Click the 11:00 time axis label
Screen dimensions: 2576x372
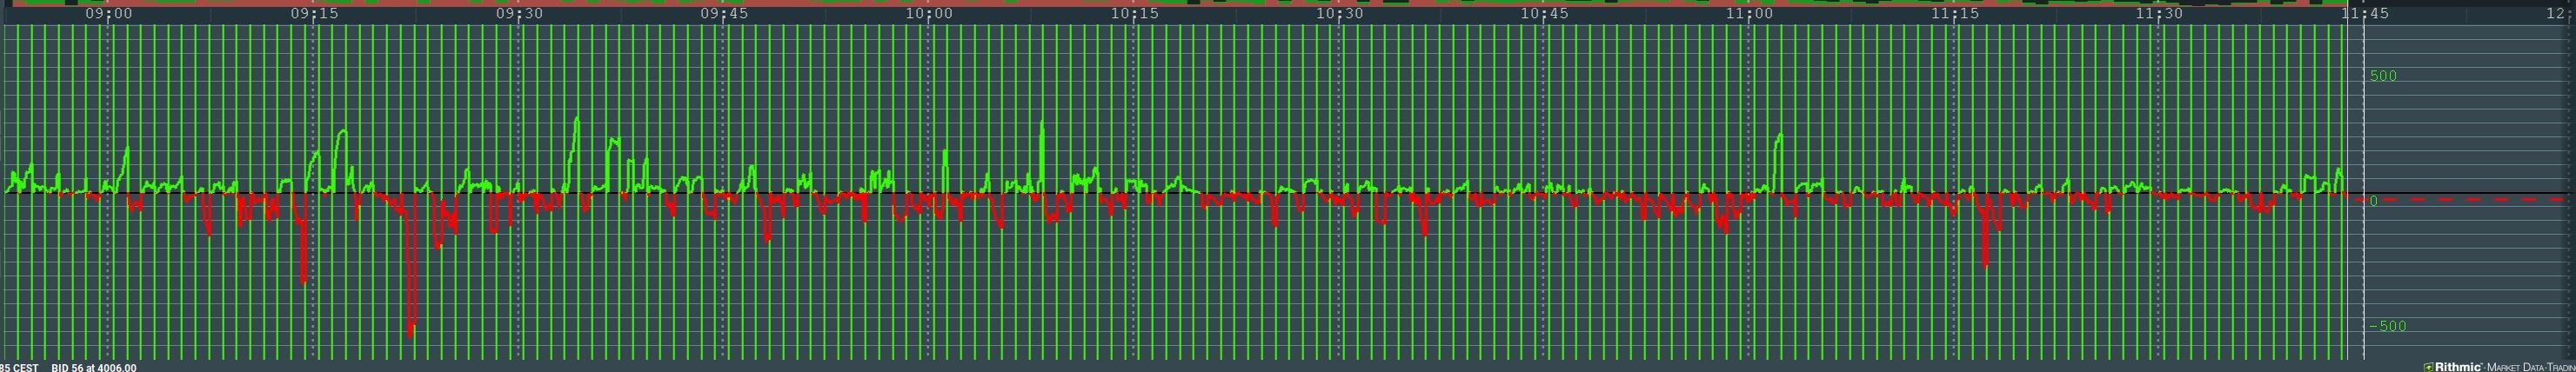tap(1749, 14)
